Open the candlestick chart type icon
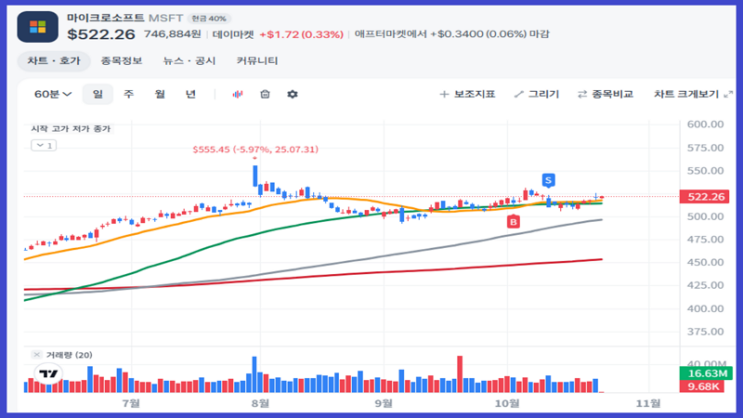The height and width of the screenshot is (418, 743). point(237,94)
